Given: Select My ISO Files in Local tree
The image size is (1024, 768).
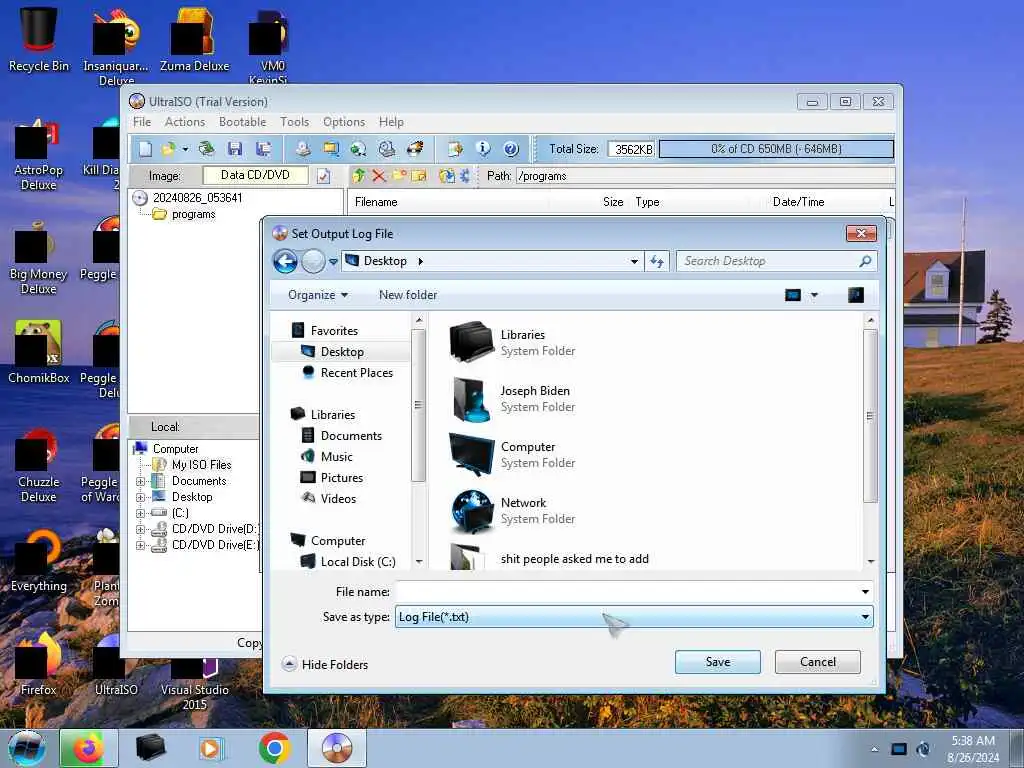Looking at the screenshot, I should tap(201, 464).
